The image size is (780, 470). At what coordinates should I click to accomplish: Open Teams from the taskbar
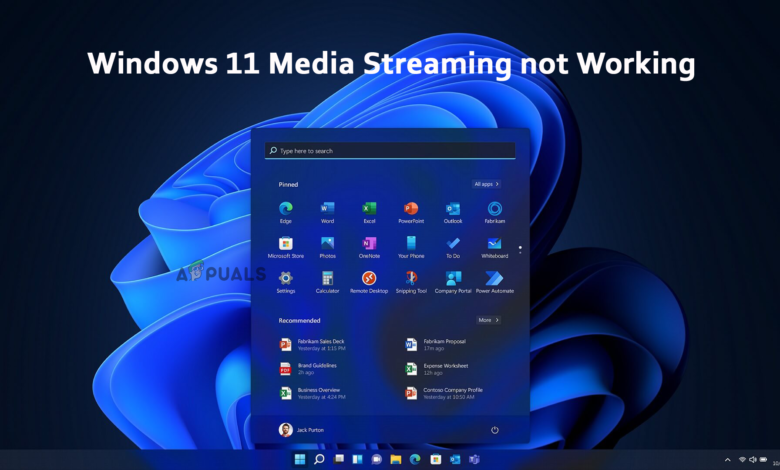point(474,459)
